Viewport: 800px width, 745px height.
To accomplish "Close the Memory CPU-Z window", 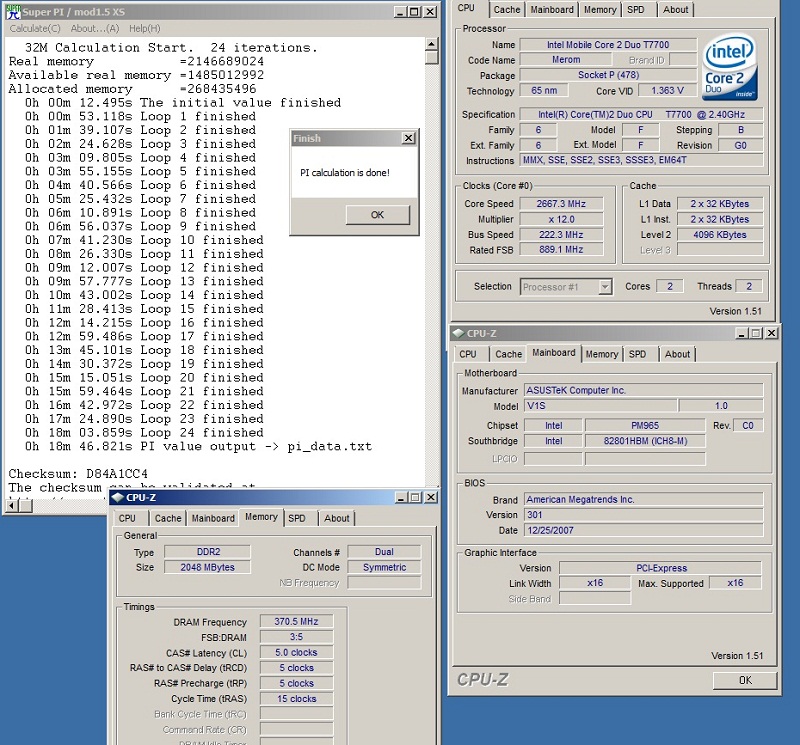I will tap(431, 498).
